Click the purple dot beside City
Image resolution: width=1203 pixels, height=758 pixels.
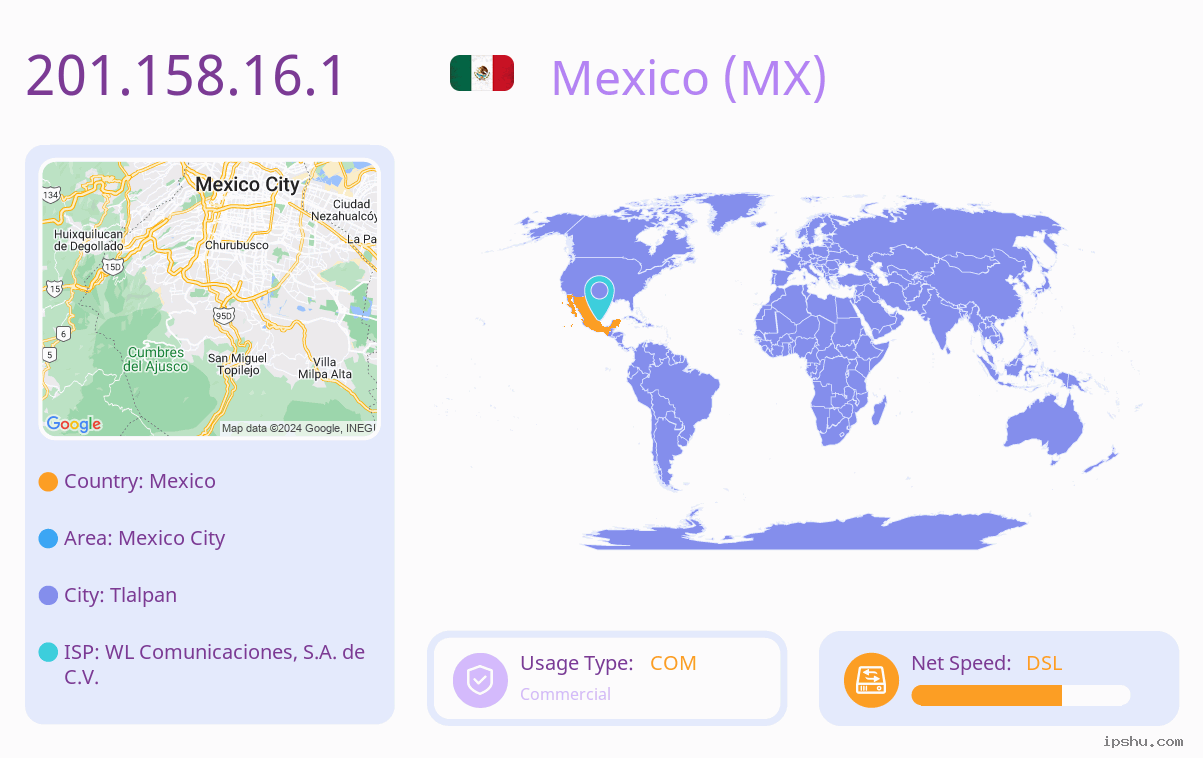[x=48, y=596]
